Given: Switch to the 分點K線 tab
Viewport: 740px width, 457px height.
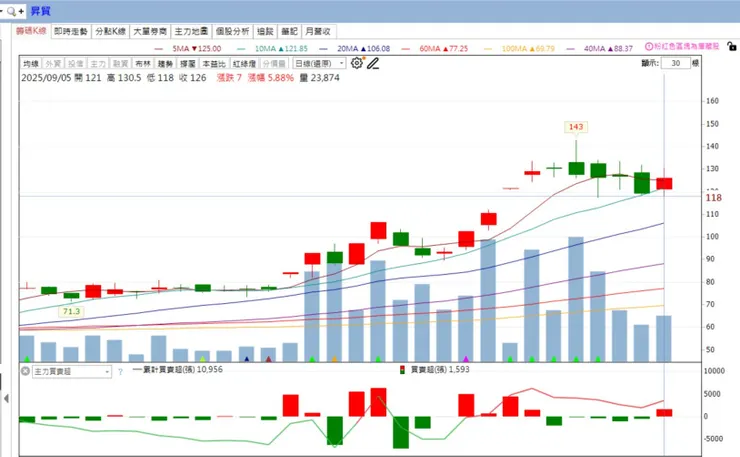Looking at the screenshot, I should tap(110, 31).
